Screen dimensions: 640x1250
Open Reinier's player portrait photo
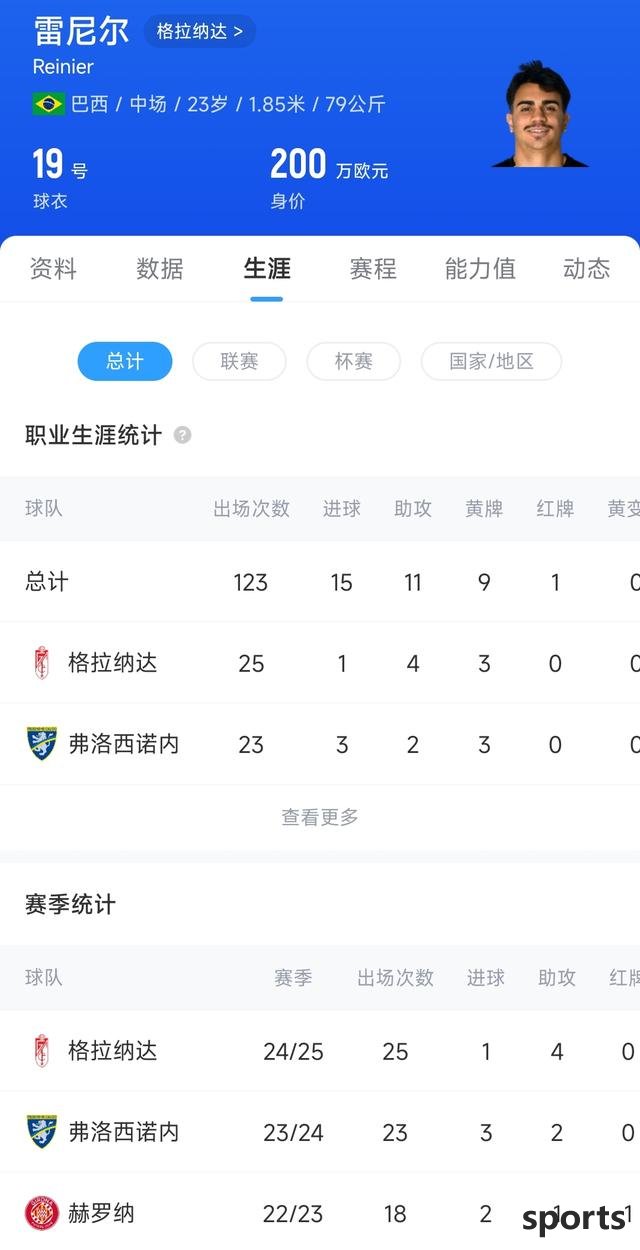(540, 113)
